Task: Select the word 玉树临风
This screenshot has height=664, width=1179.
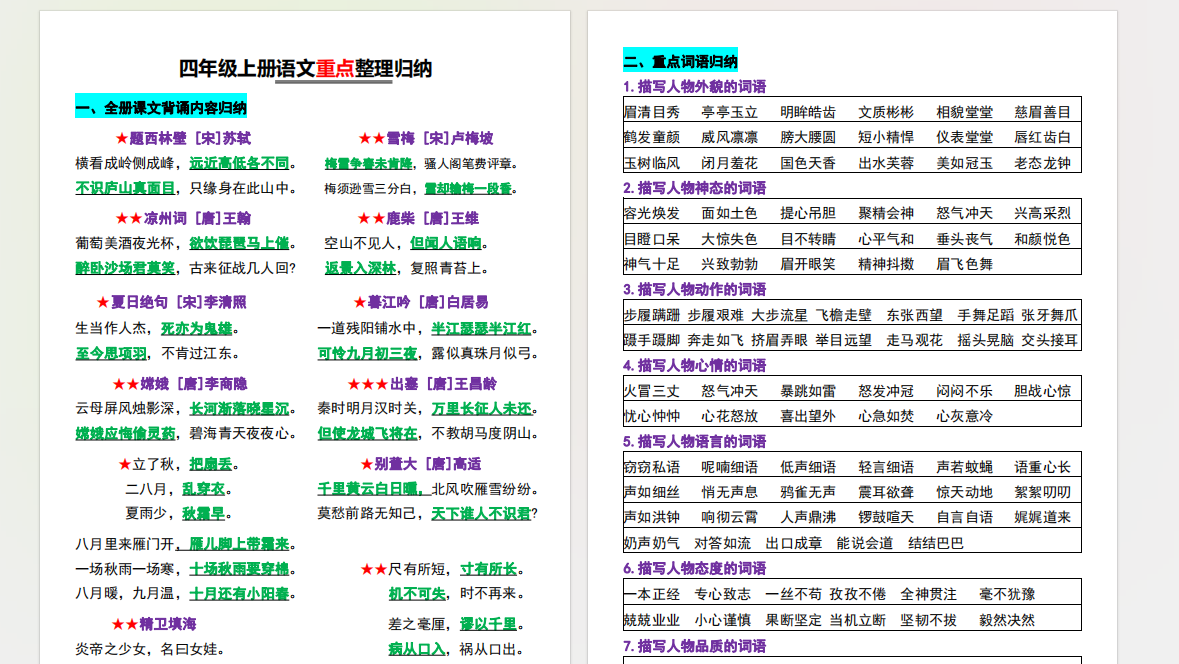Action: [x=652, y=163]
